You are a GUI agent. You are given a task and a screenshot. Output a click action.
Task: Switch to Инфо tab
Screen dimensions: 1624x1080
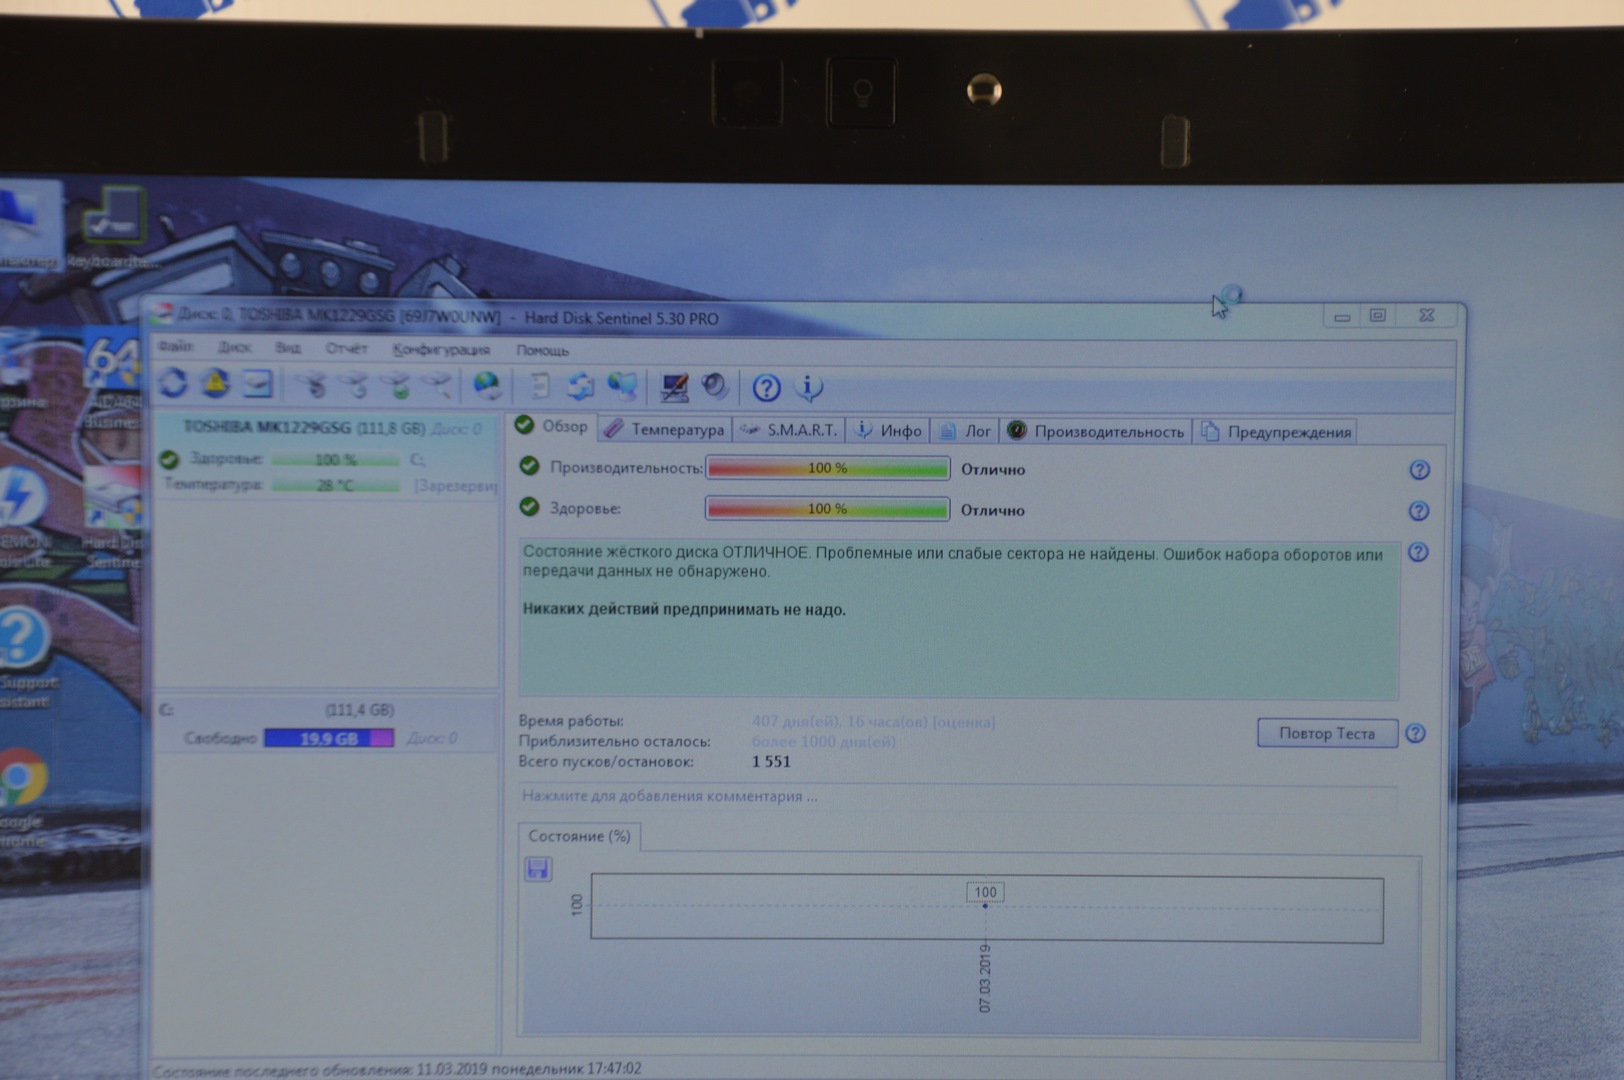click(888, 430)
